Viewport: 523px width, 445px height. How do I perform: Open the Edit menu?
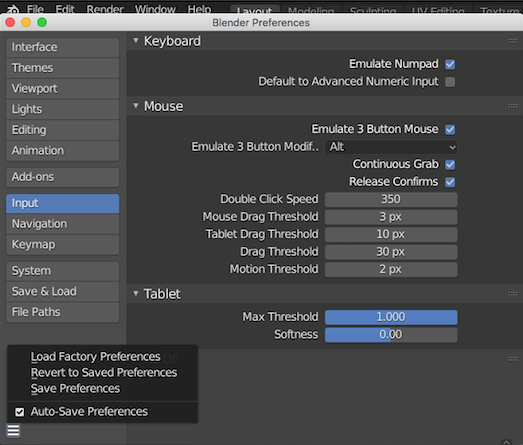pos(65,9)
